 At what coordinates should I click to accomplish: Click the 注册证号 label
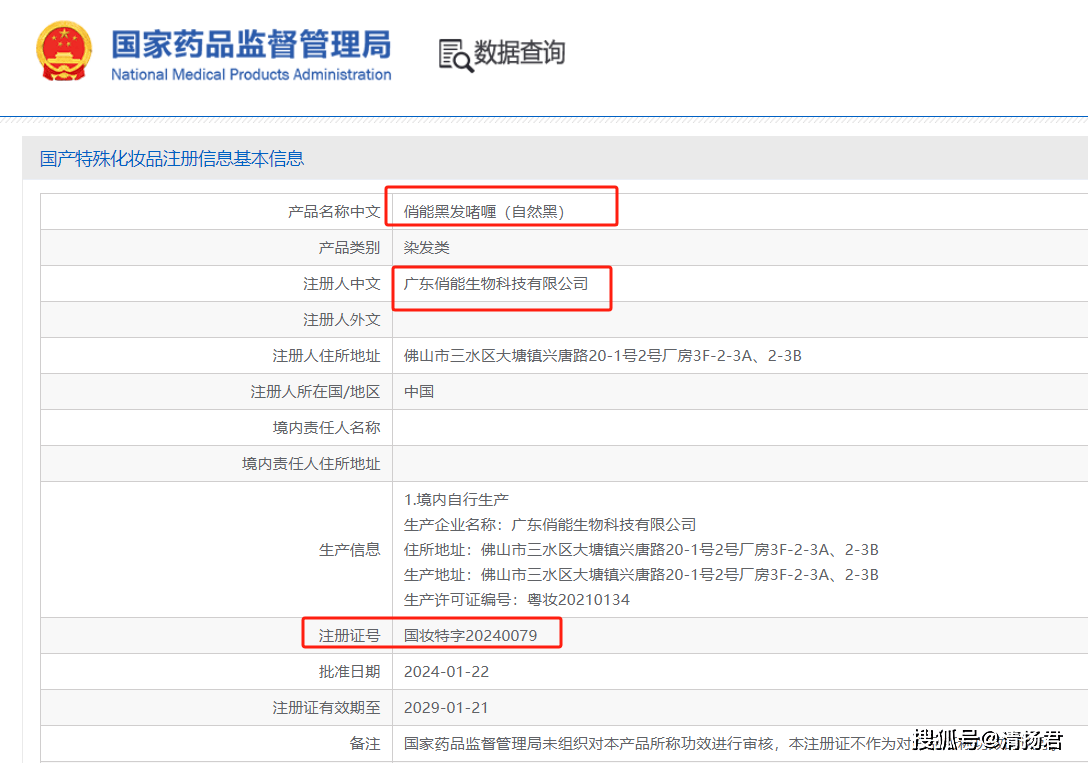coord(349,635)
